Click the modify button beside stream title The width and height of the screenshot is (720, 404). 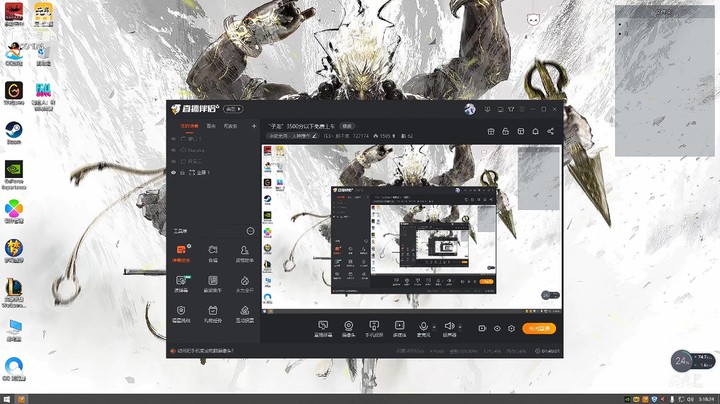click(x=347, y=126)
